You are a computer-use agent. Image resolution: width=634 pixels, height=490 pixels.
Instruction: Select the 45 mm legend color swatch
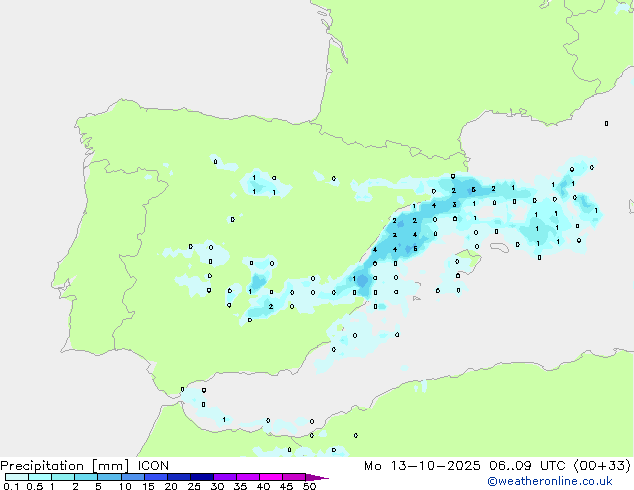pyautogui.click(x=294, y=477)
